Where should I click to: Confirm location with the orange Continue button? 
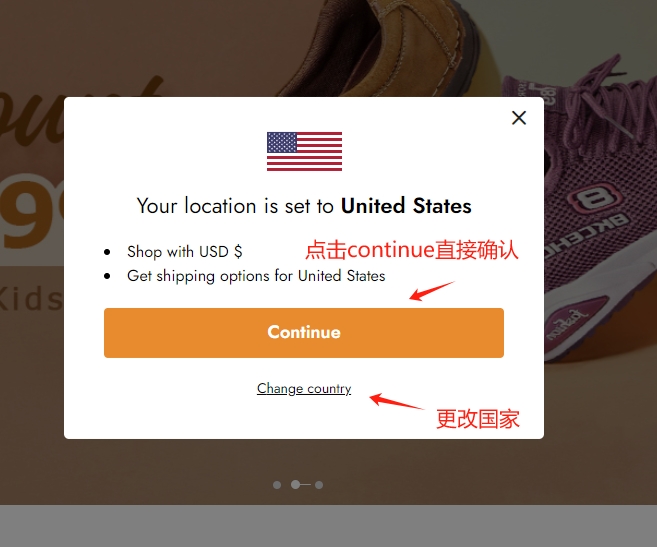click(304, 333)
